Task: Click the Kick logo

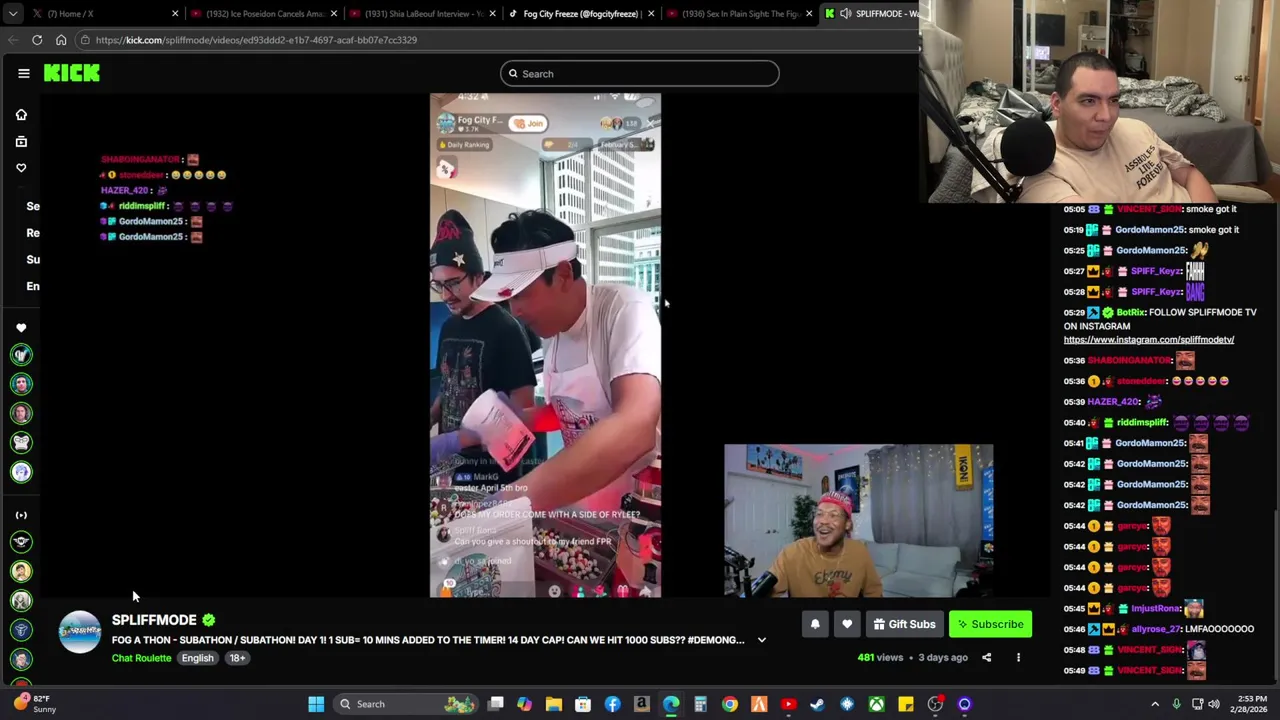Action: click(x=72, y=73)
